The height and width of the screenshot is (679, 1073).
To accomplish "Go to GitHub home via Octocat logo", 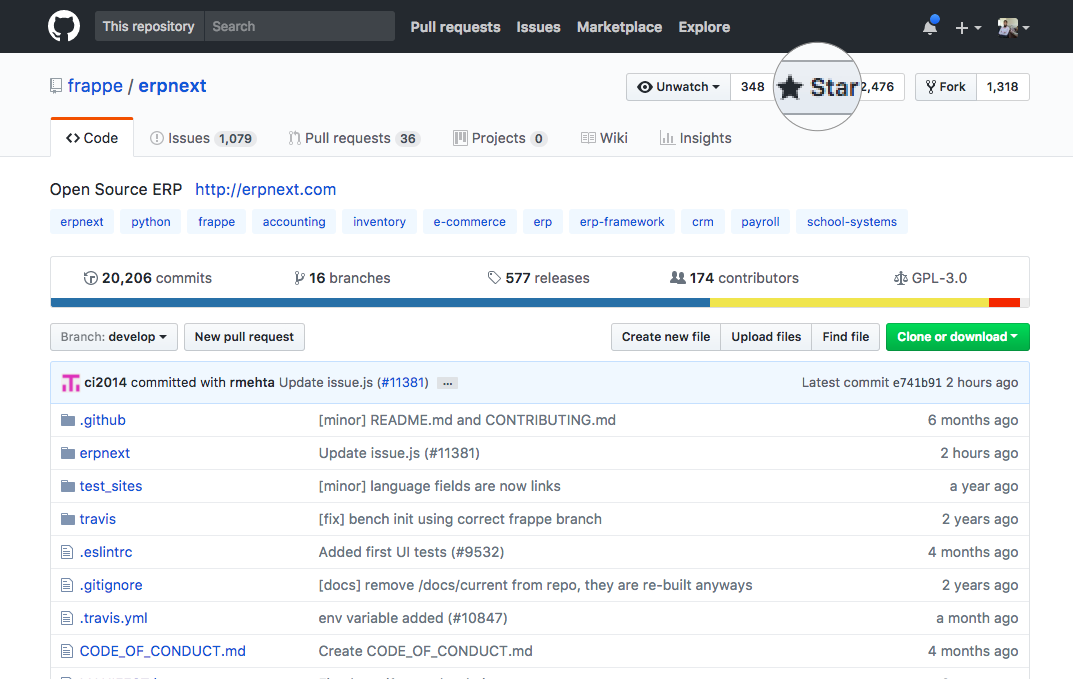I will [64, 27].
